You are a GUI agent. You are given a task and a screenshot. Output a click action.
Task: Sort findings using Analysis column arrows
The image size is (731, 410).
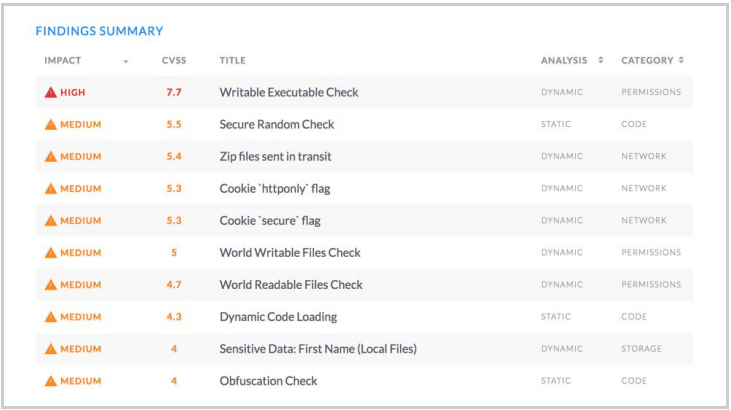pyautogui.click(x=600, y=60)
